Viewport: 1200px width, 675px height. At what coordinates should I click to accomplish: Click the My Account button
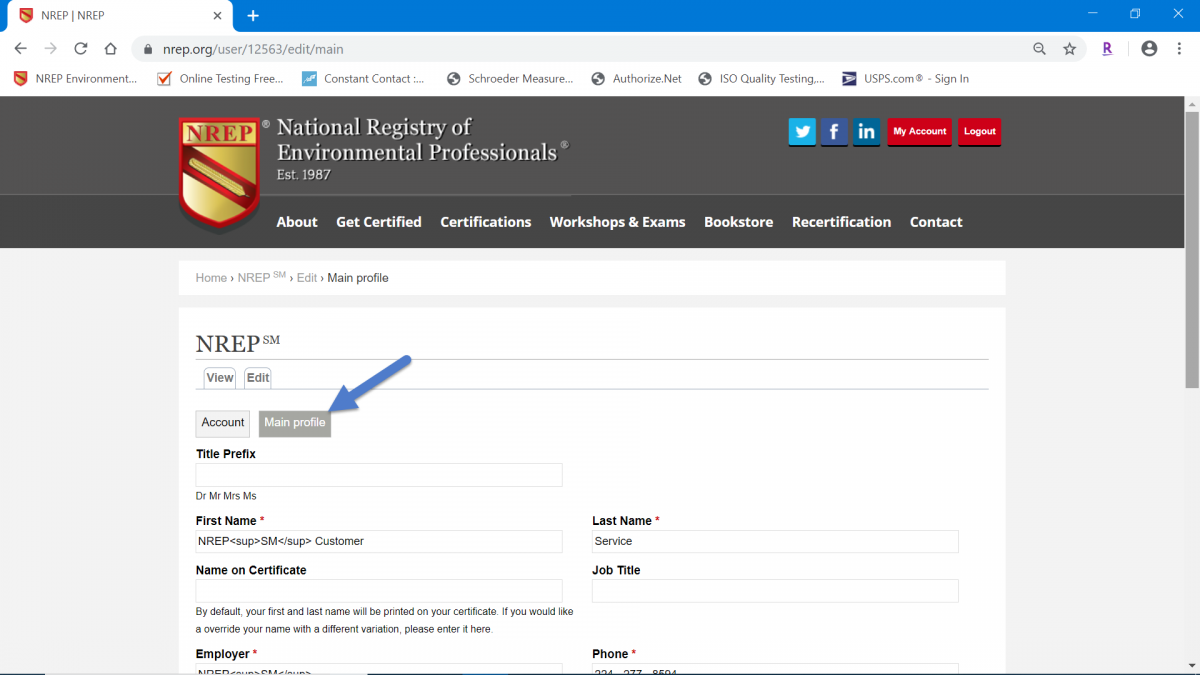[x=919, y=132]
